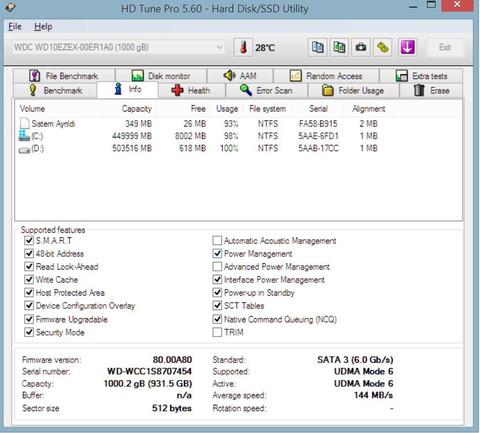Click the copy text to clipboard icon
This screenshot has height=433, width=480.
point(317,47)
